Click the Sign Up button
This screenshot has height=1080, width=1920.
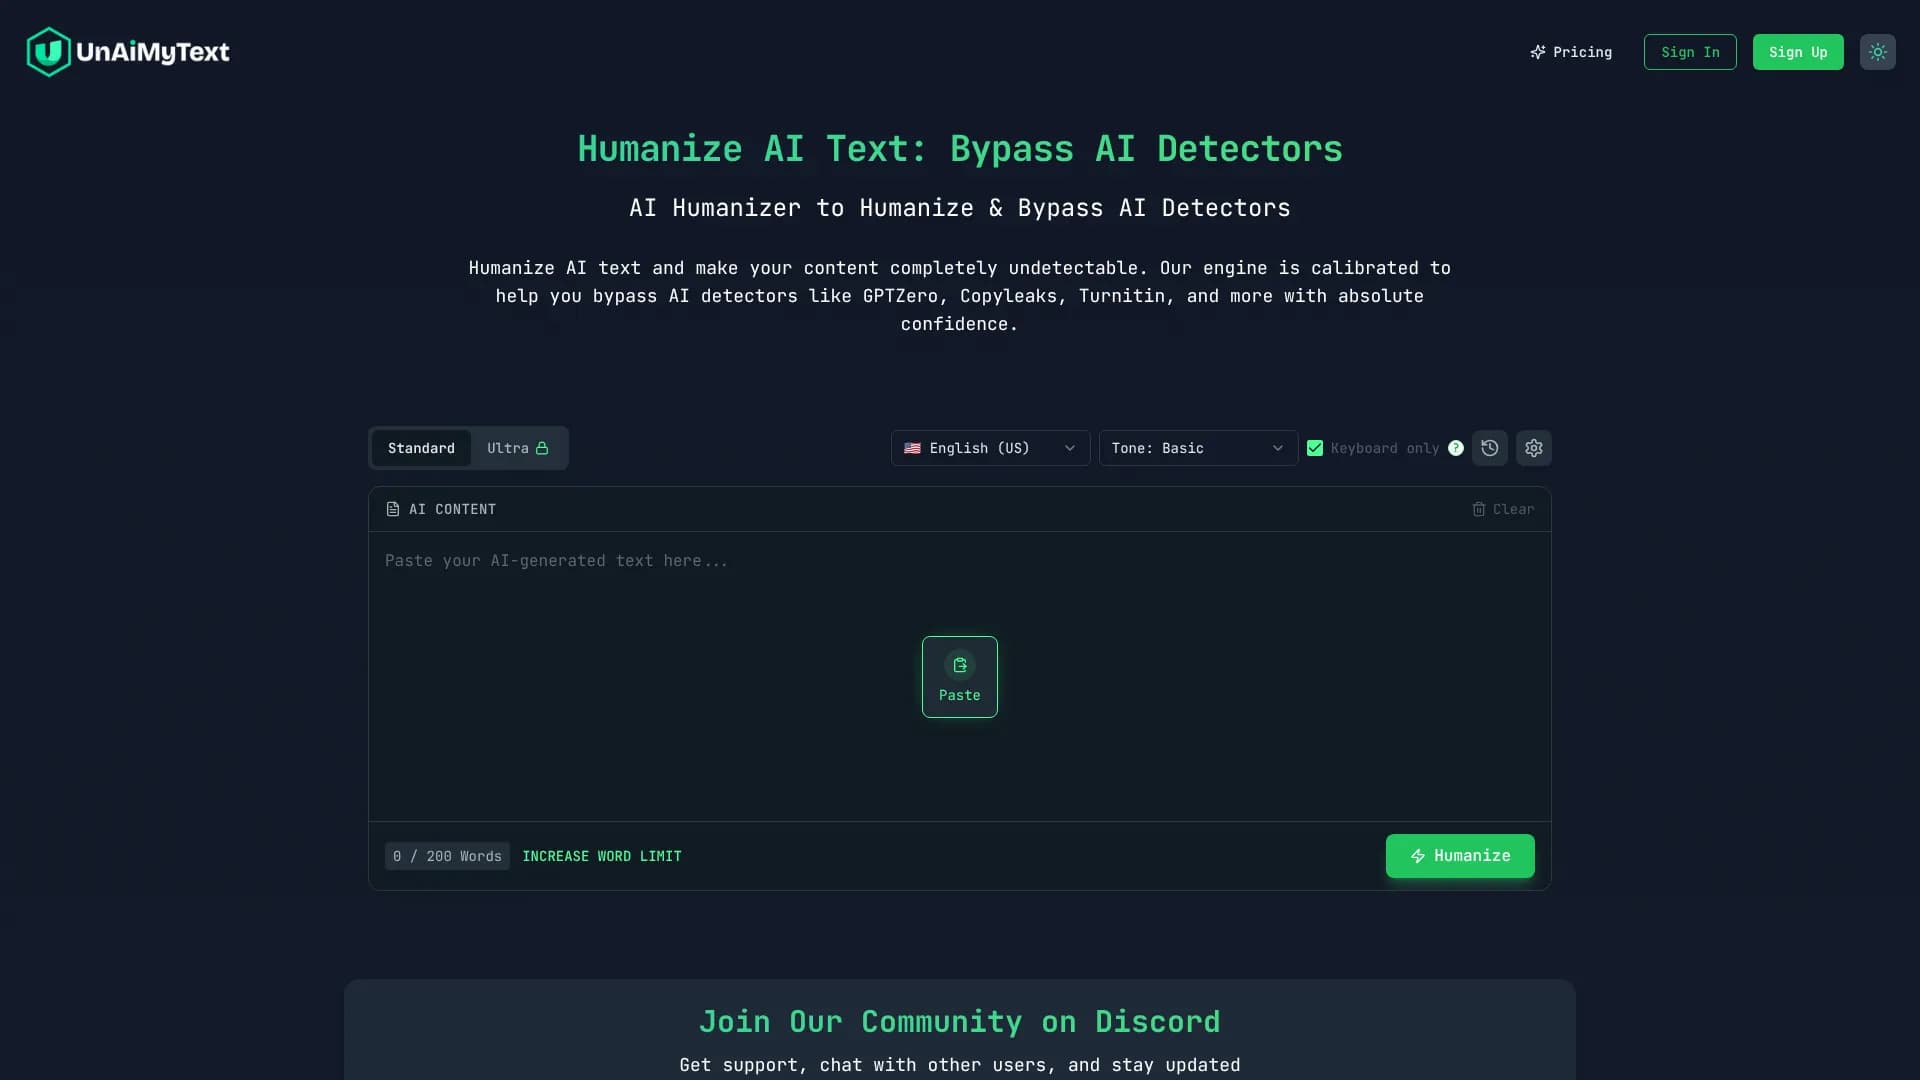(x=1797, y=52)
